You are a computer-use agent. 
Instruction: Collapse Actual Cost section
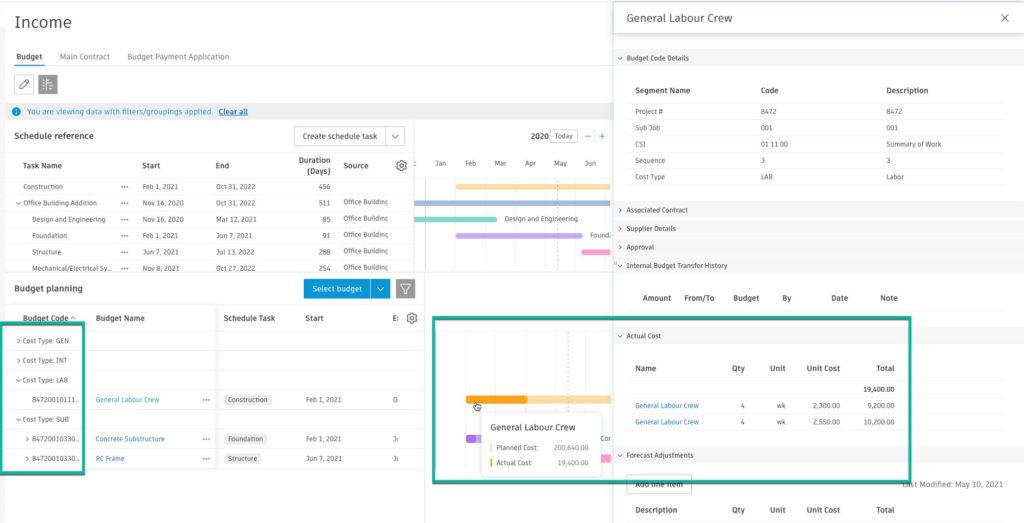point(620,336)
